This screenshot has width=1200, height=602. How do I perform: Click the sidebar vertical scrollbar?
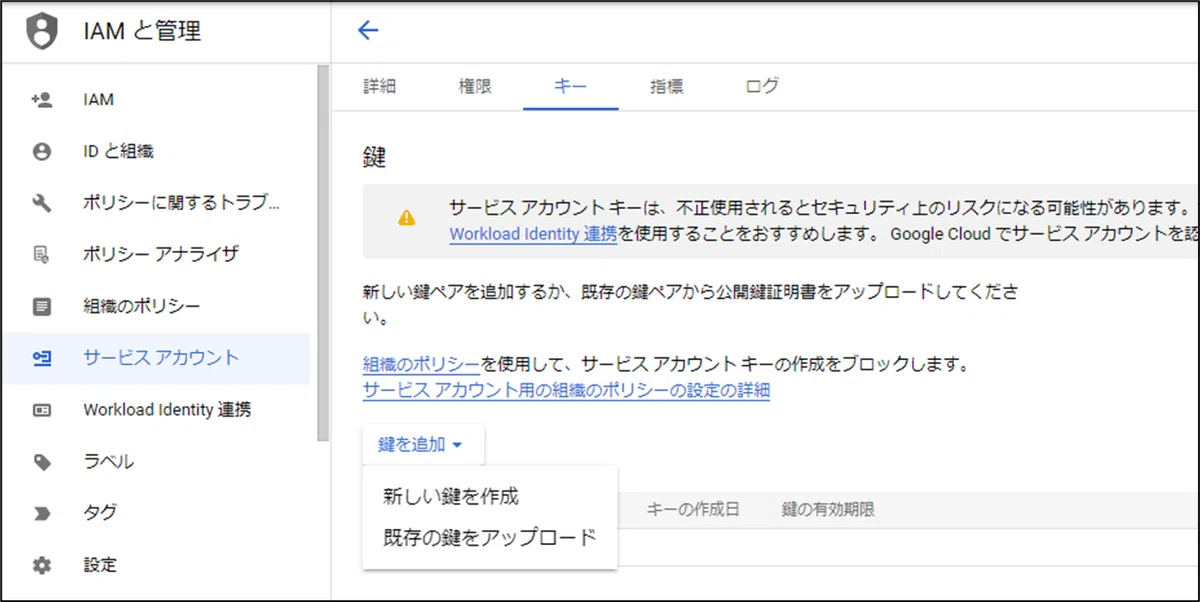point(322,253)
